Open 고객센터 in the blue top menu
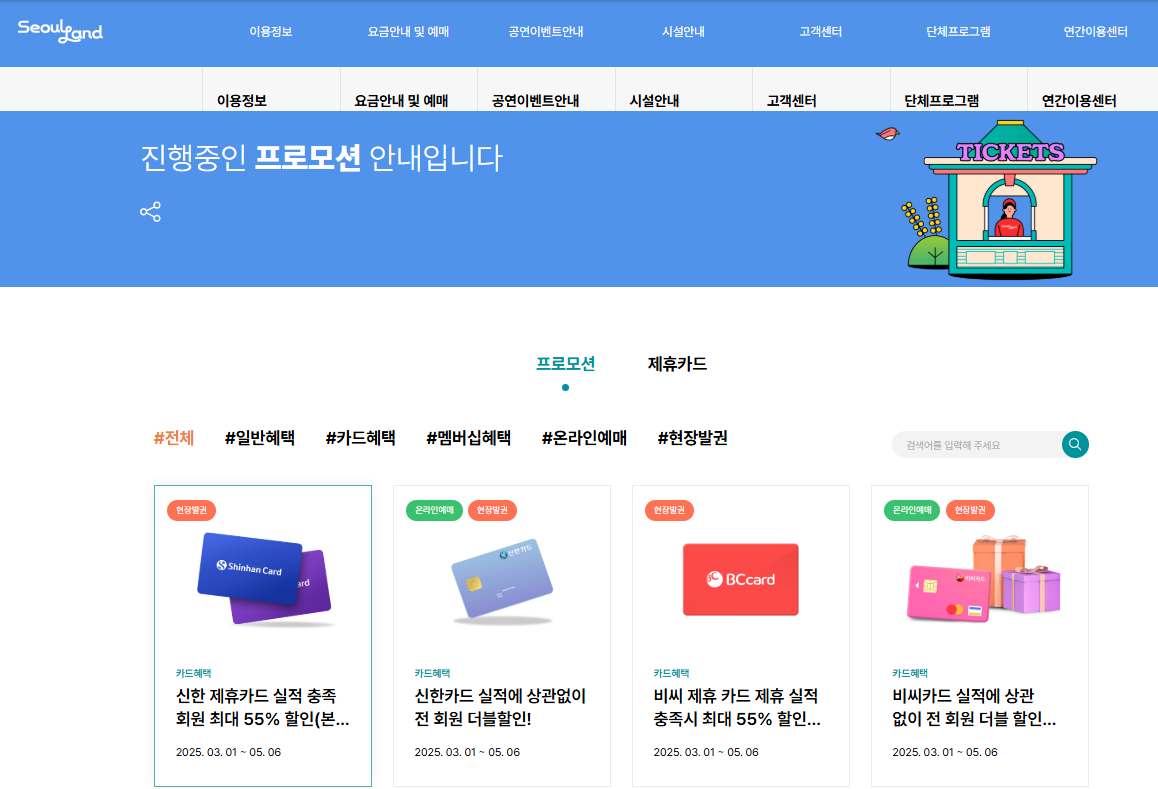1158x789 pixels. click(820, 32)
